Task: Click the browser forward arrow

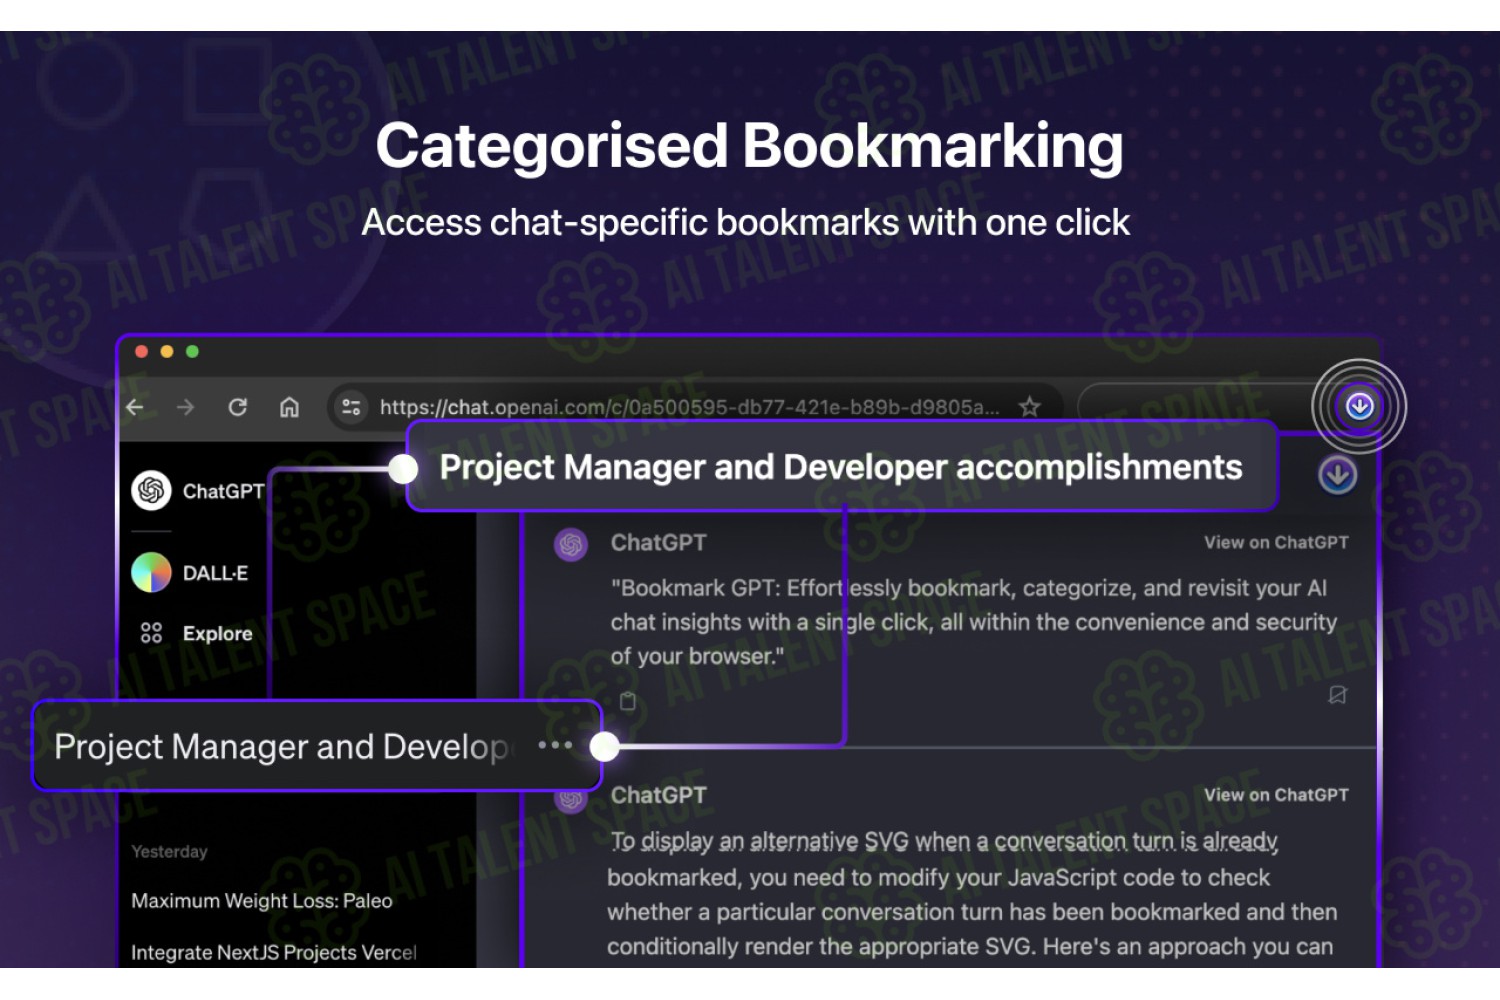Action: click(186, 407)
